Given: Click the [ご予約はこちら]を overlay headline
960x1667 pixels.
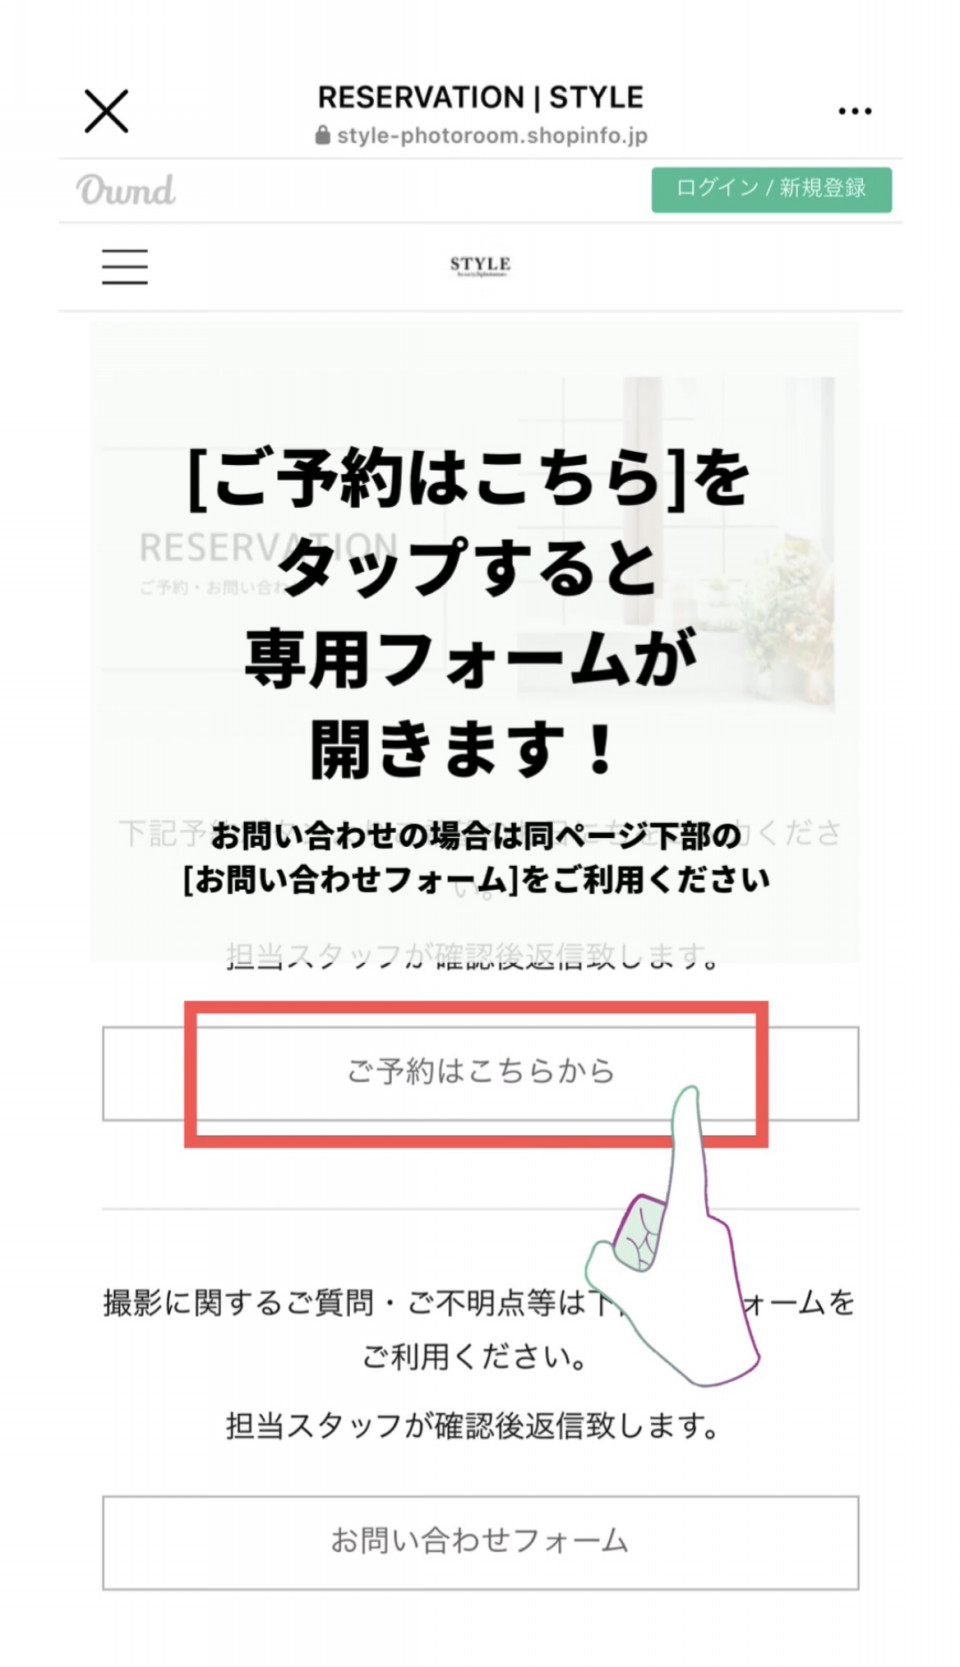Looking at the screenshot, I should point(469,477).
